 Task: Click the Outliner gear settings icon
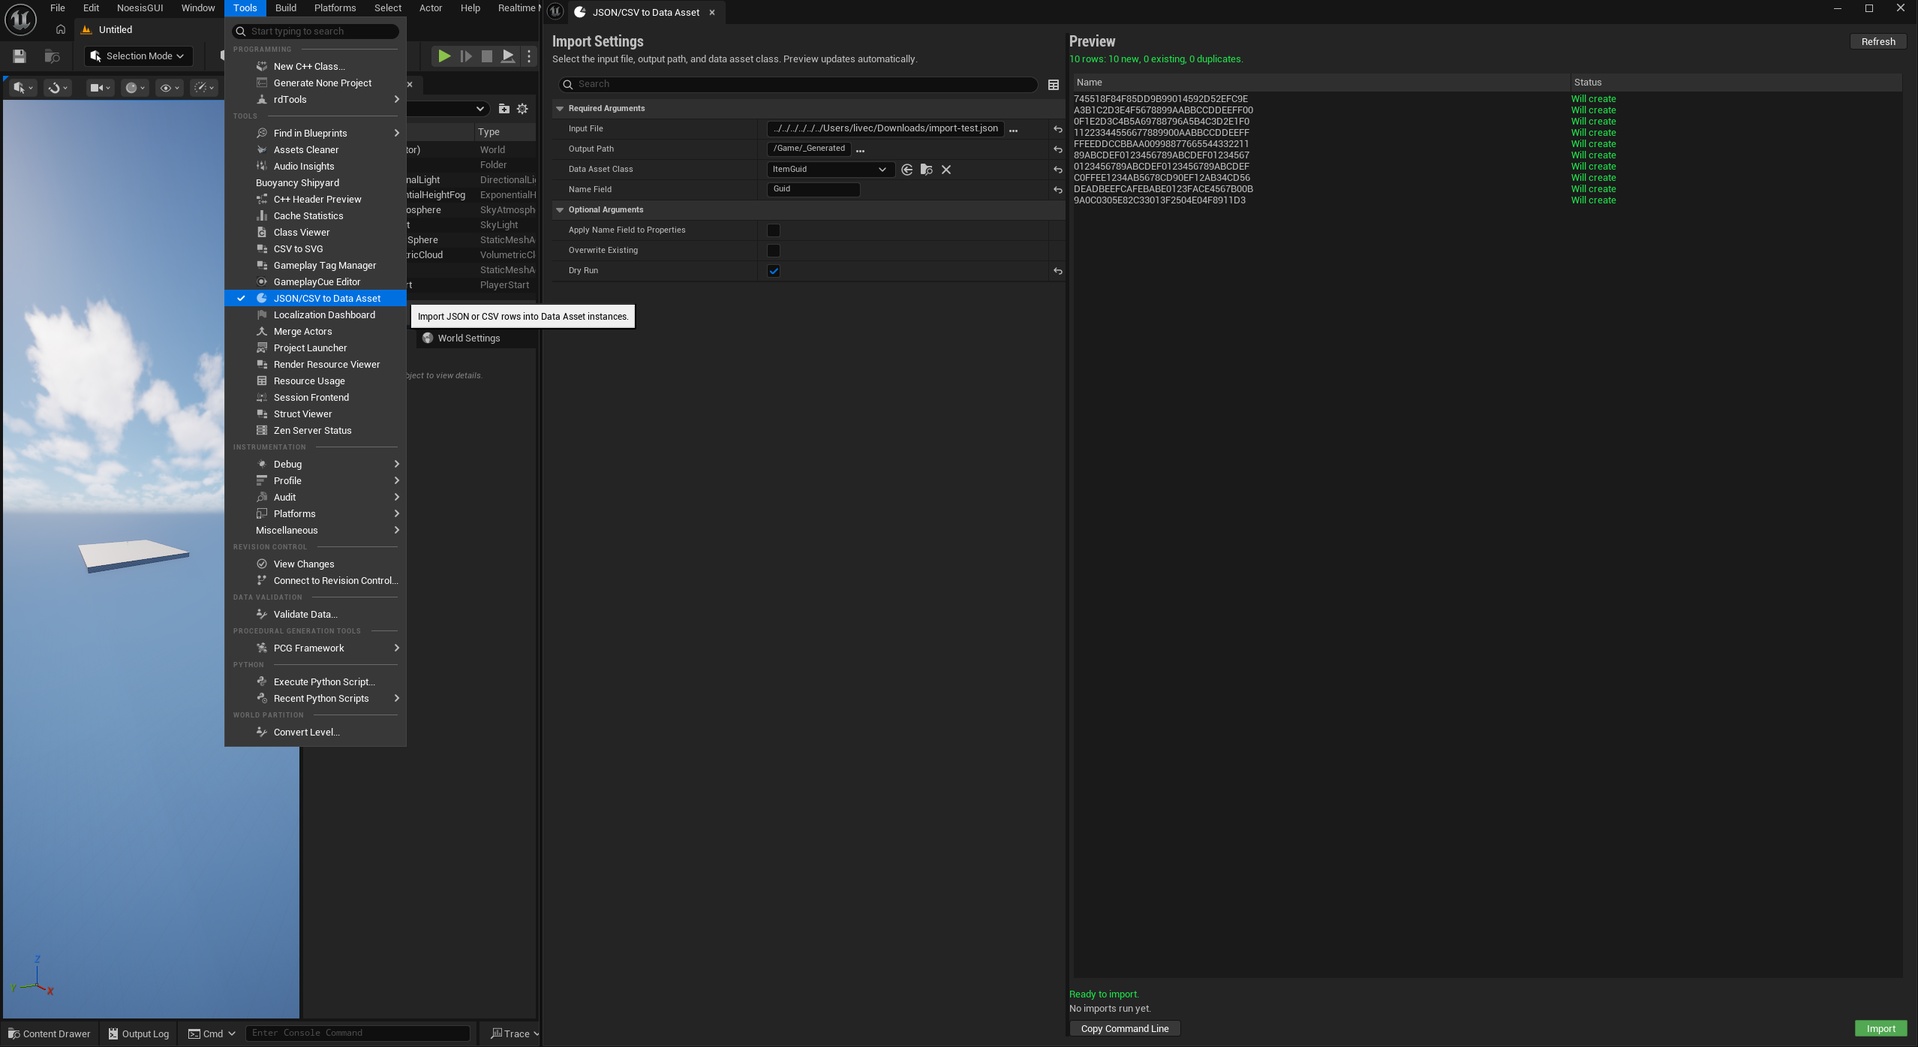coord(522,109)
